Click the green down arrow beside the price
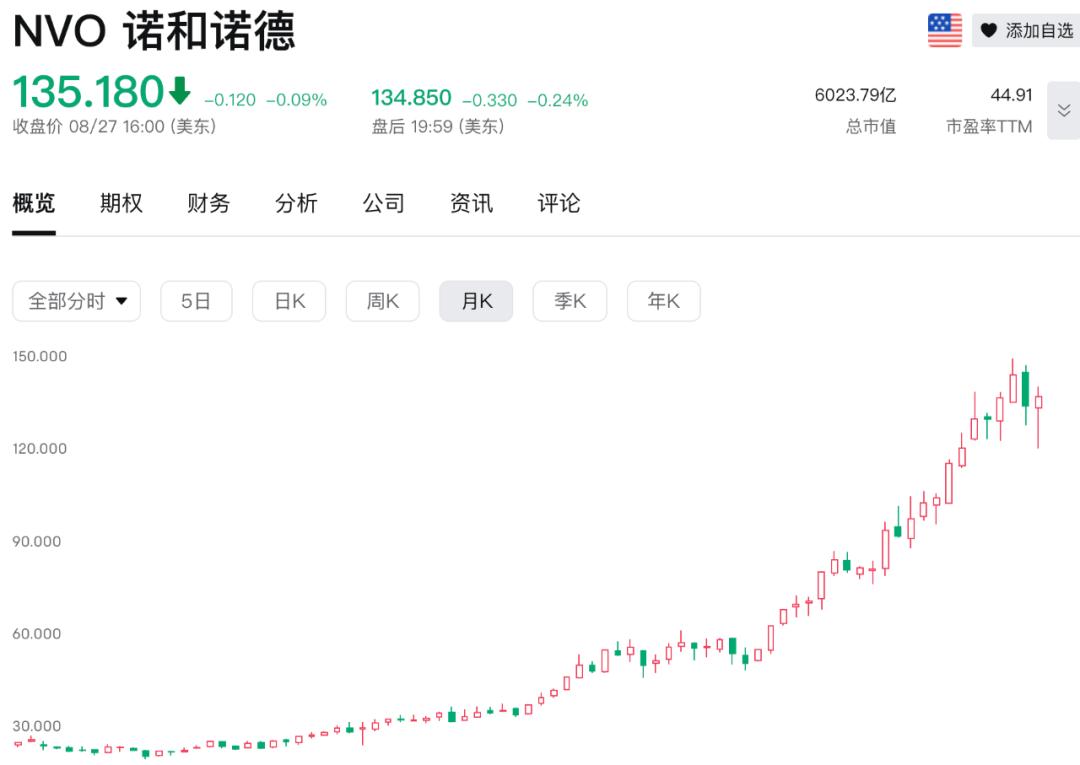The image size is (1080, 765). click(x=180, y=90)
